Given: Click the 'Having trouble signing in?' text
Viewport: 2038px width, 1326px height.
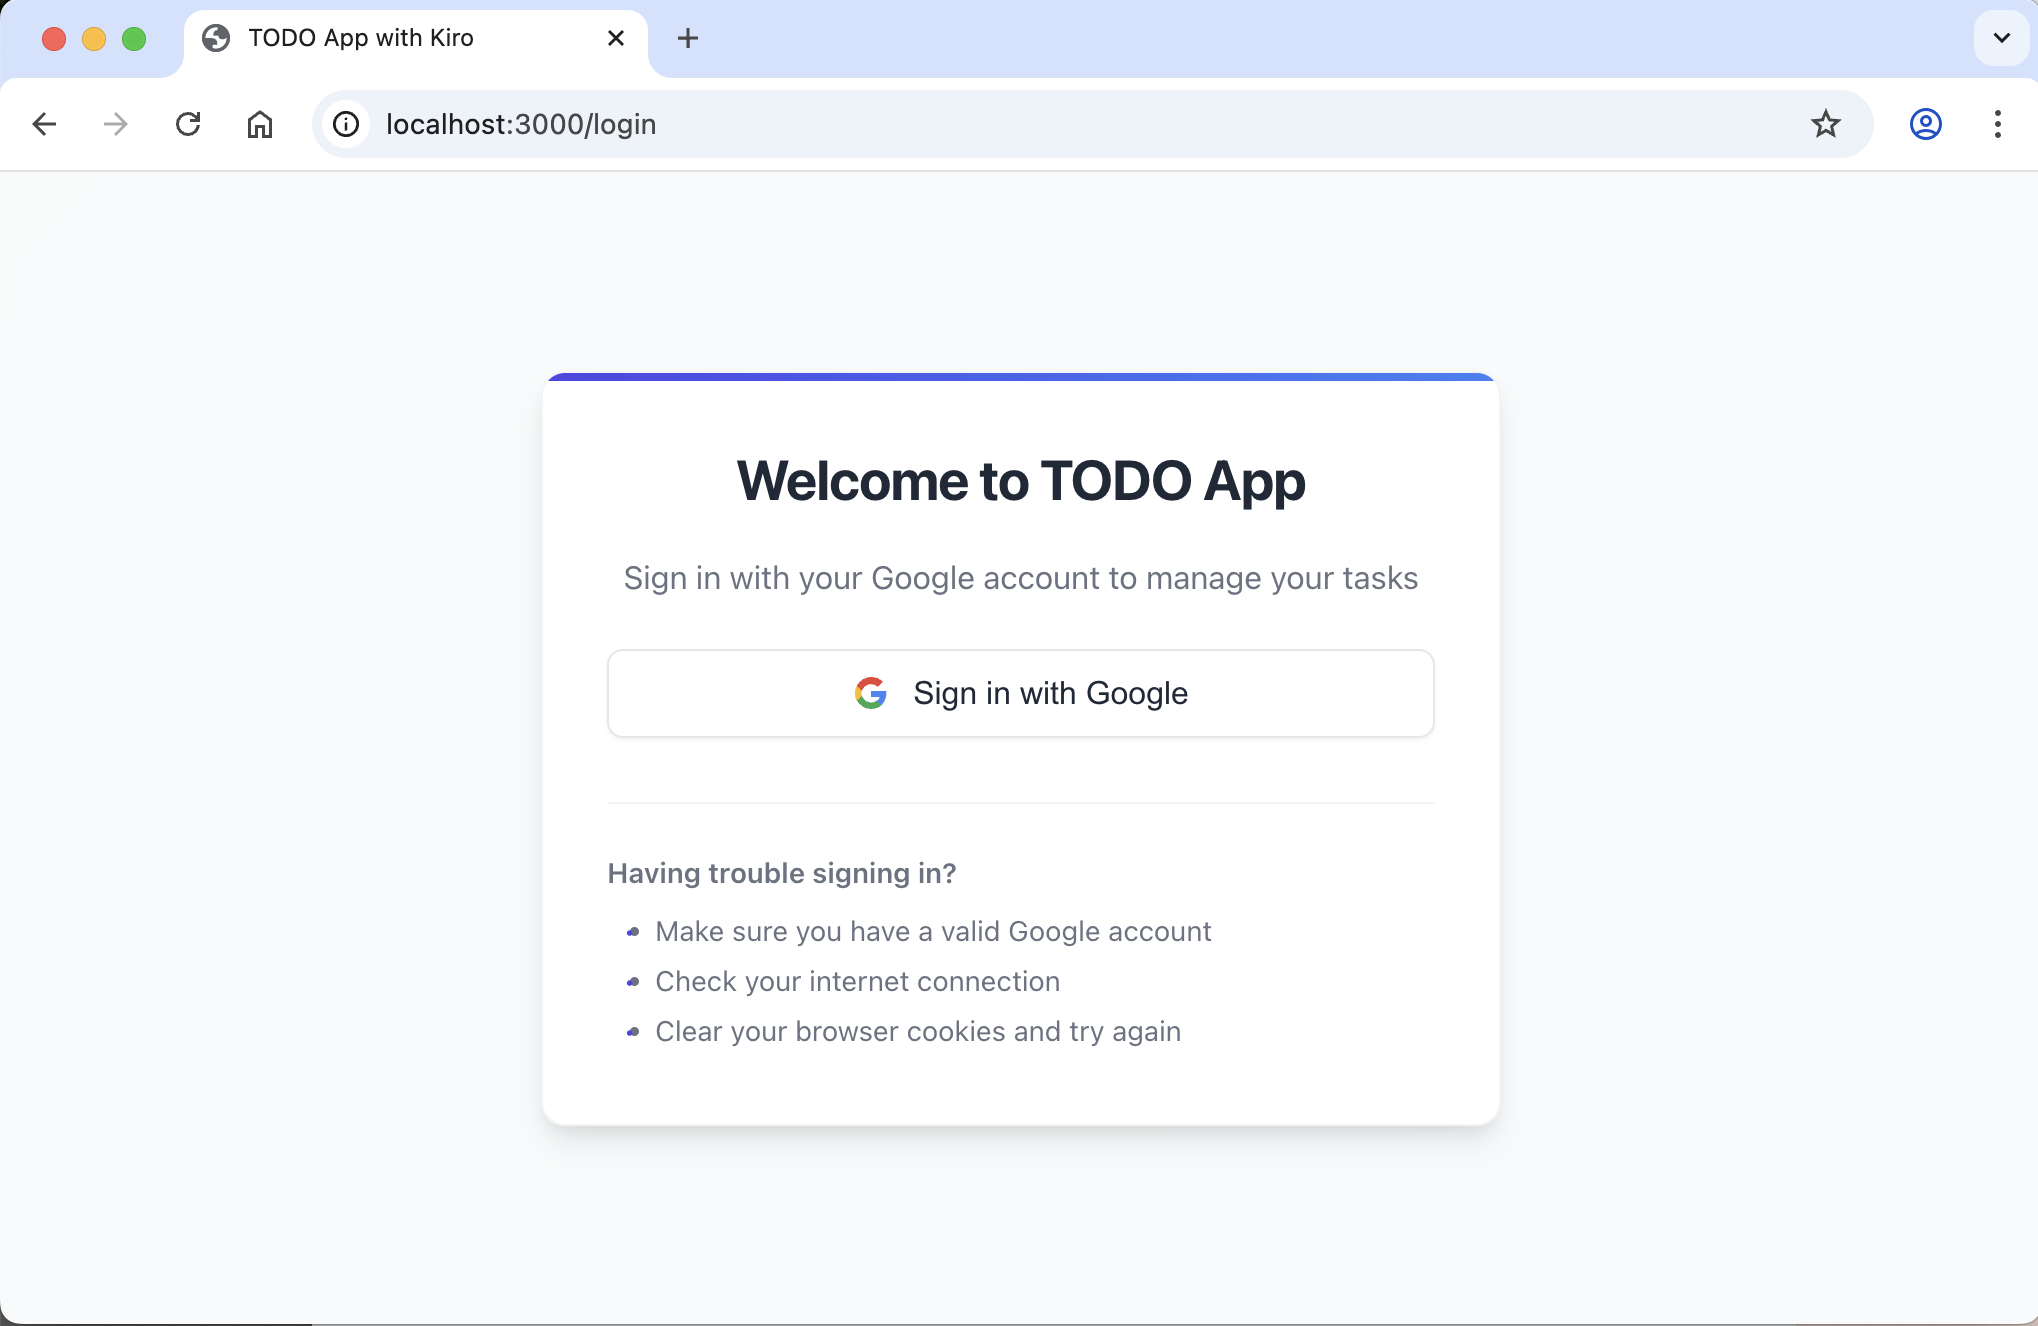Looking at the screenshot, I should [x=782, y=874].
